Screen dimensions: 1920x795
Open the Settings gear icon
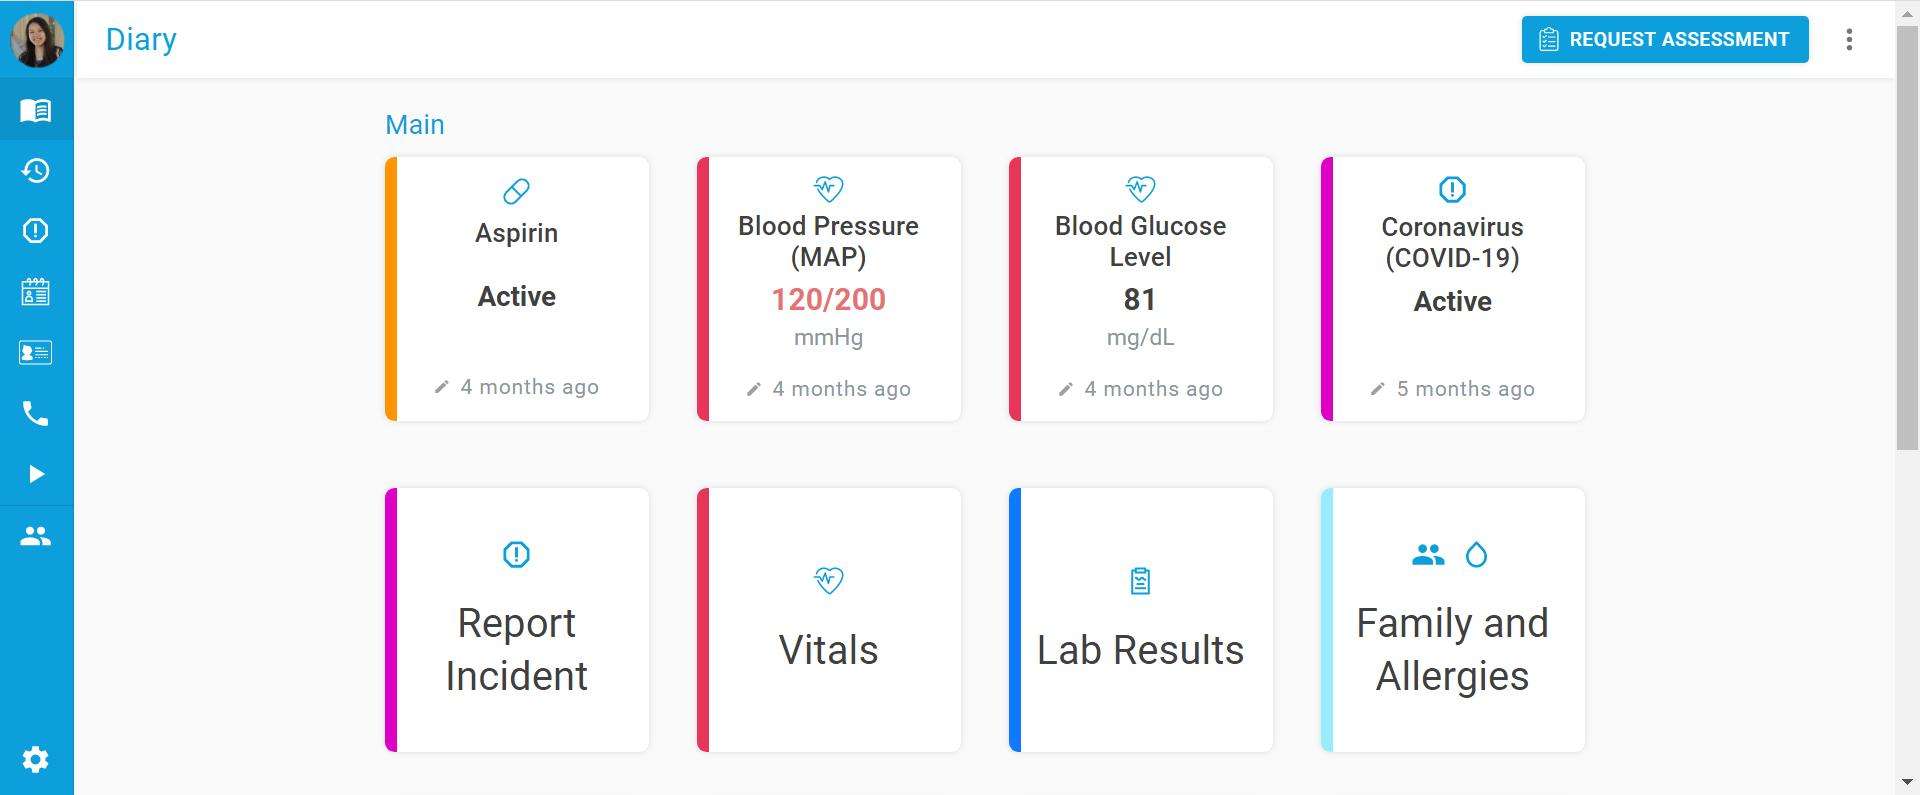tap(36, 760)
